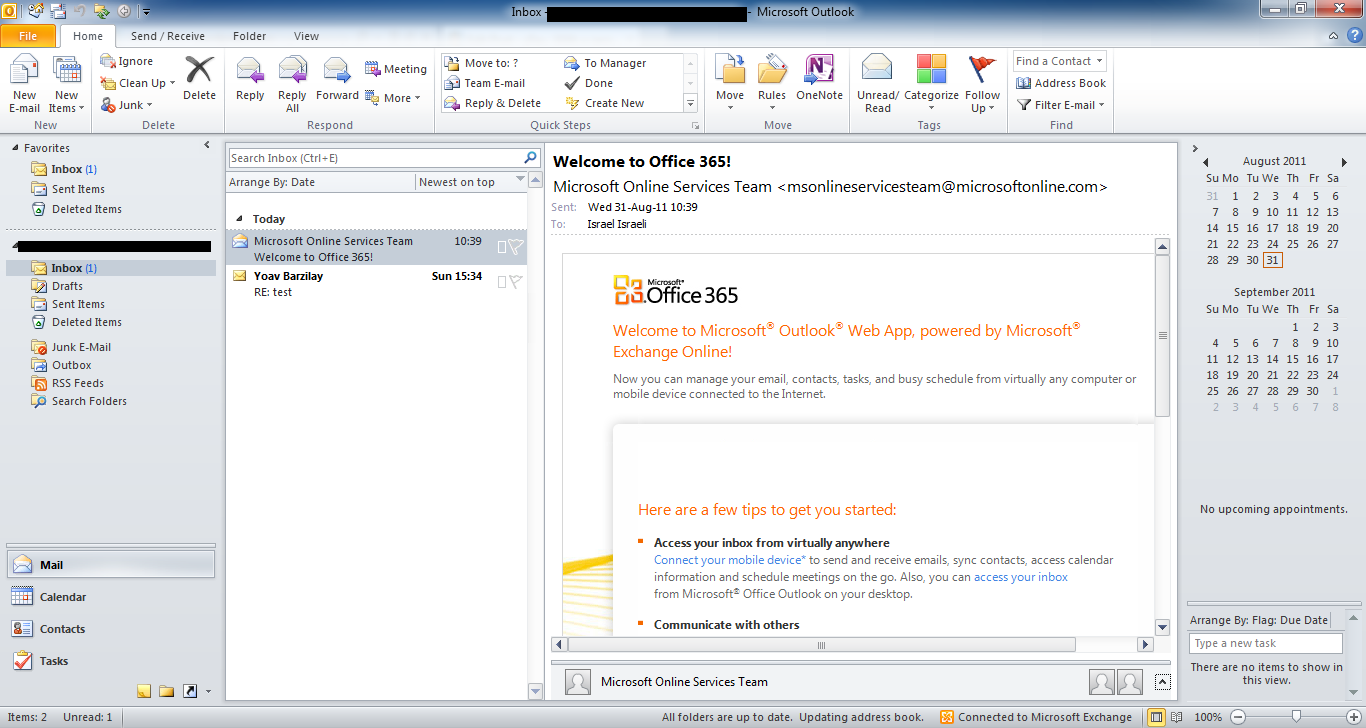
Task: Expand the Quick Steps gallery
Action: 690,103
